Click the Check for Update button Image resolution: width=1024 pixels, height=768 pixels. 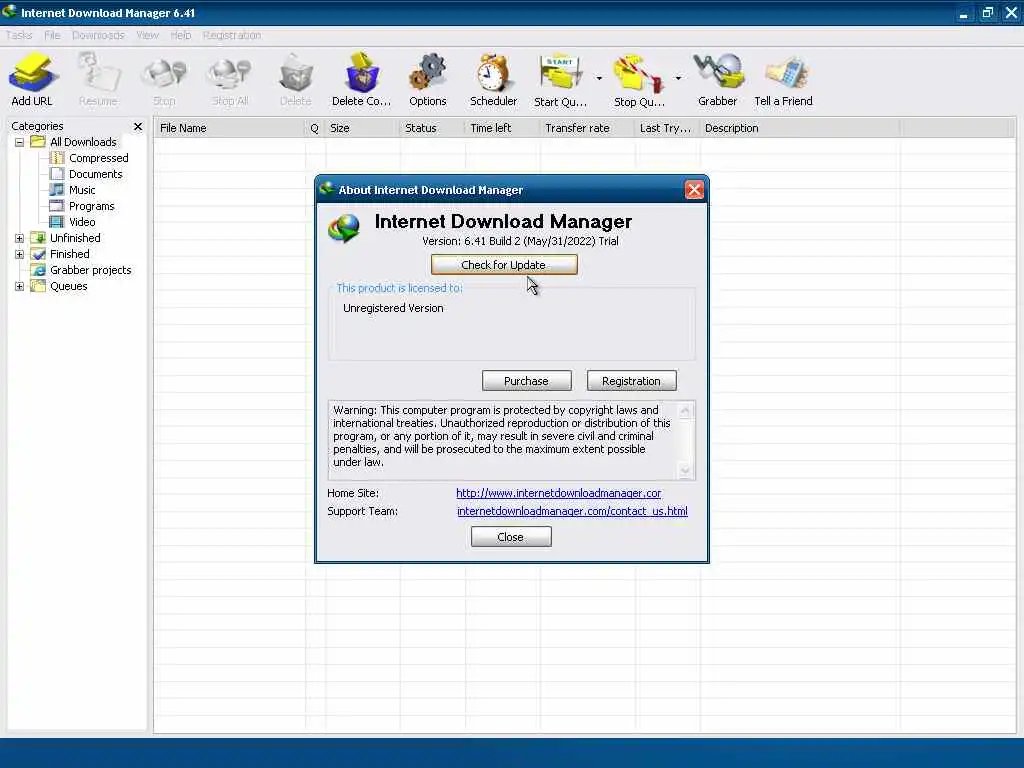[504, 264]
